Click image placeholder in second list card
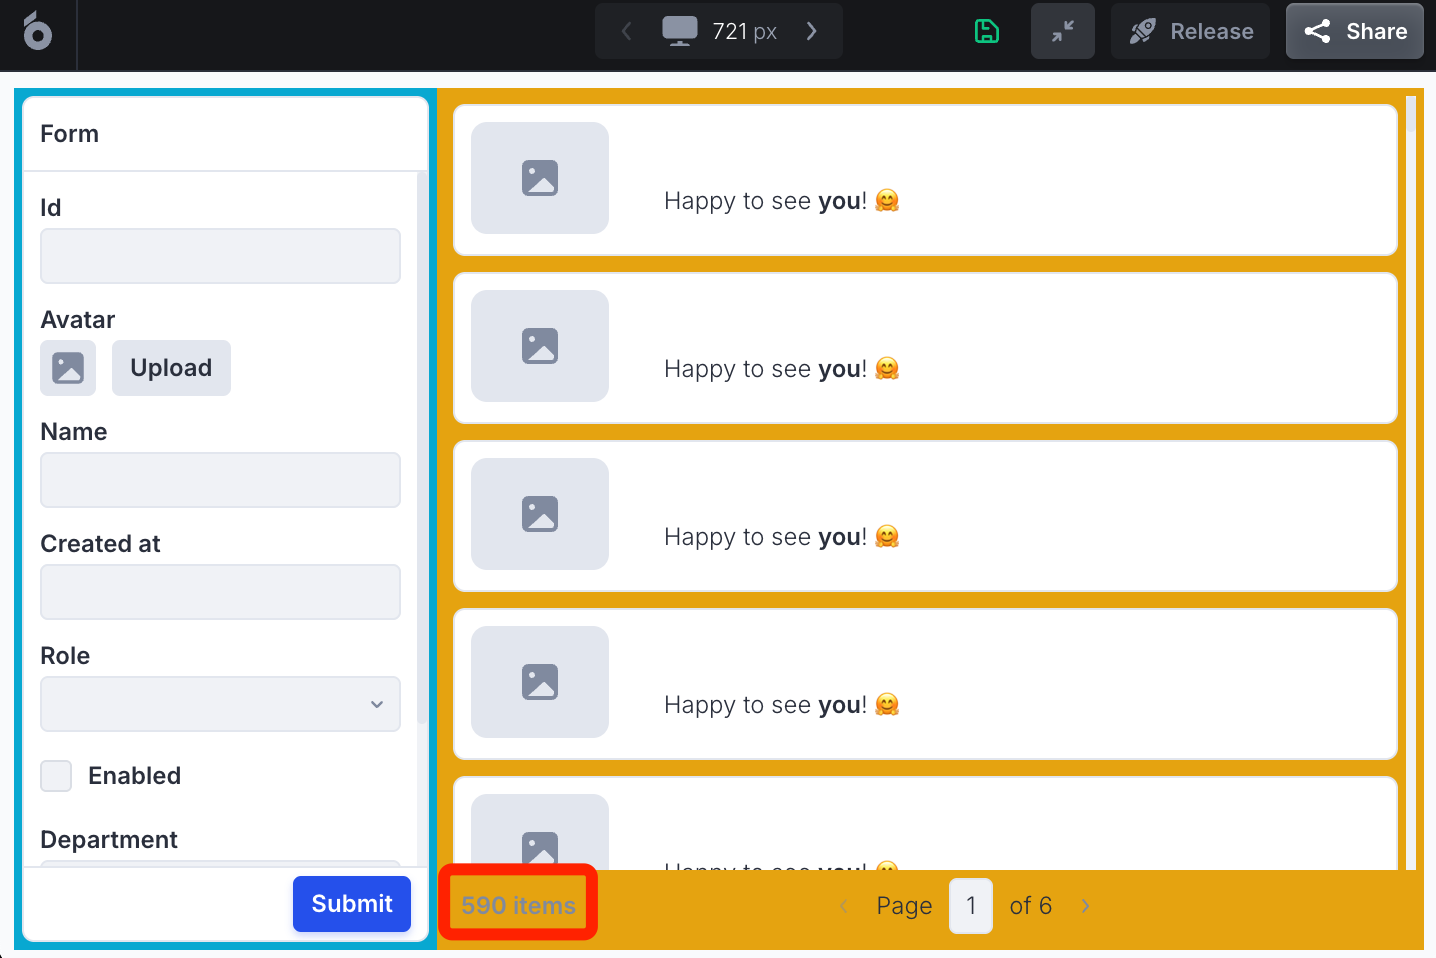1436x958 pixels. 540,346
